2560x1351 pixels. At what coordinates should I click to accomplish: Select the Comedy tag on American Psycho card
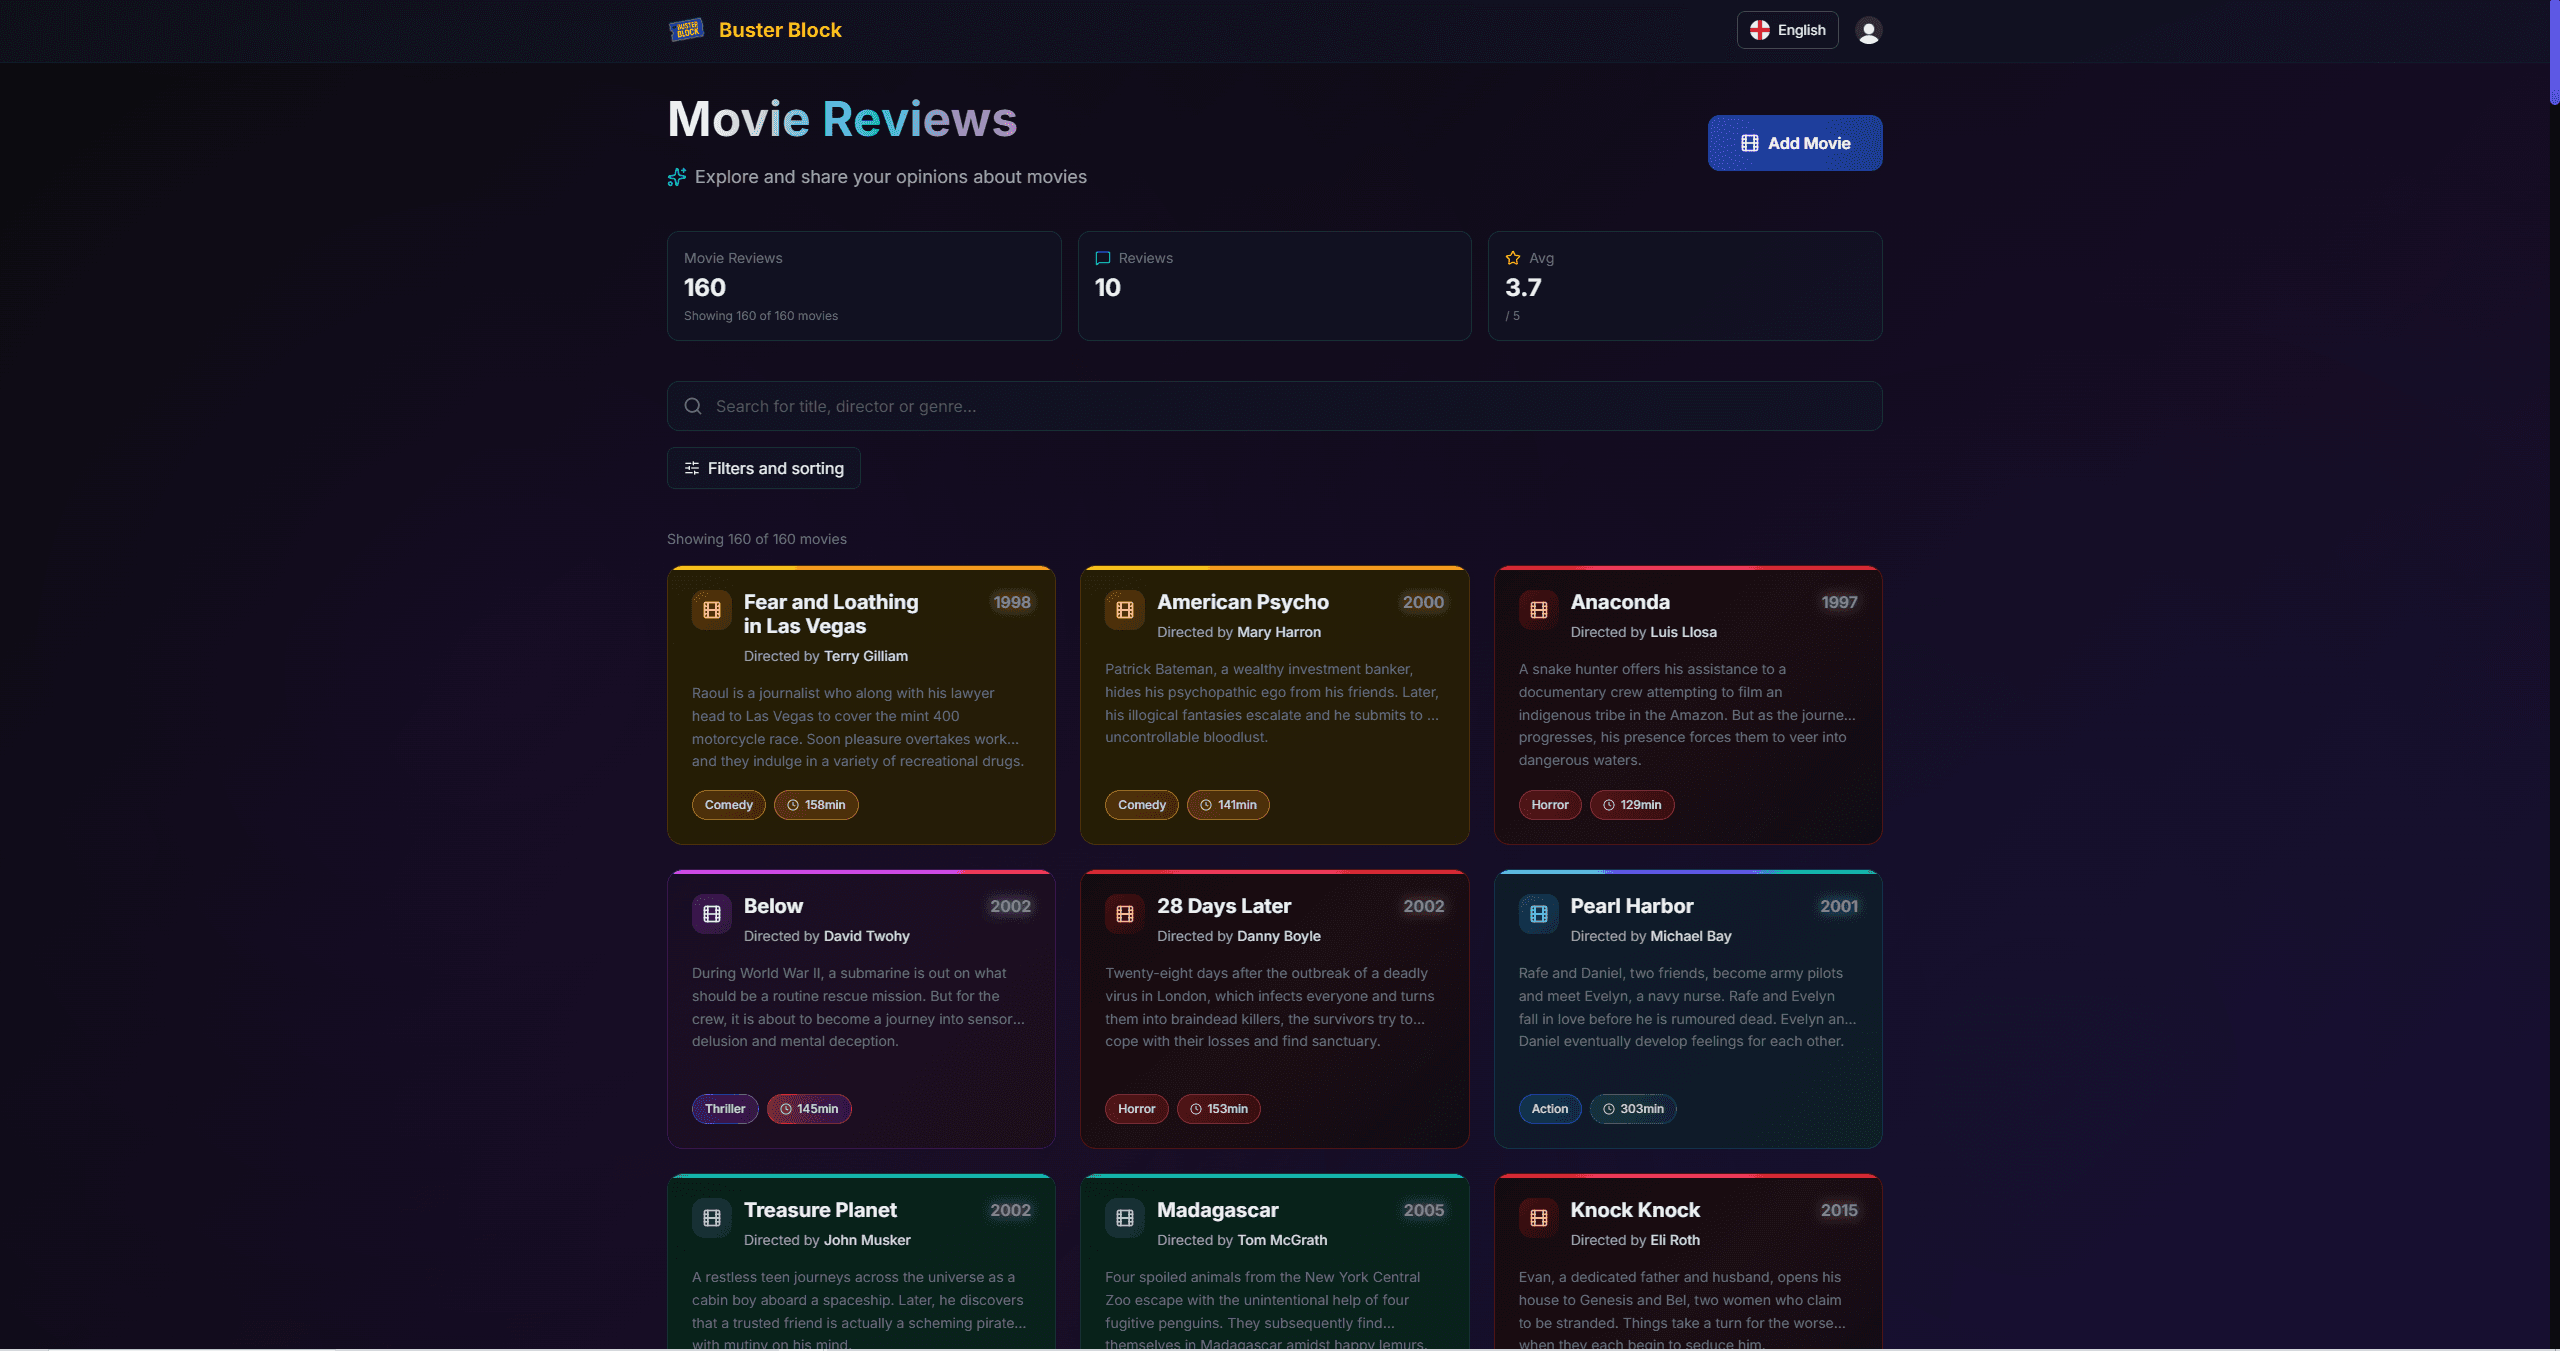(x=1142, y=805)
